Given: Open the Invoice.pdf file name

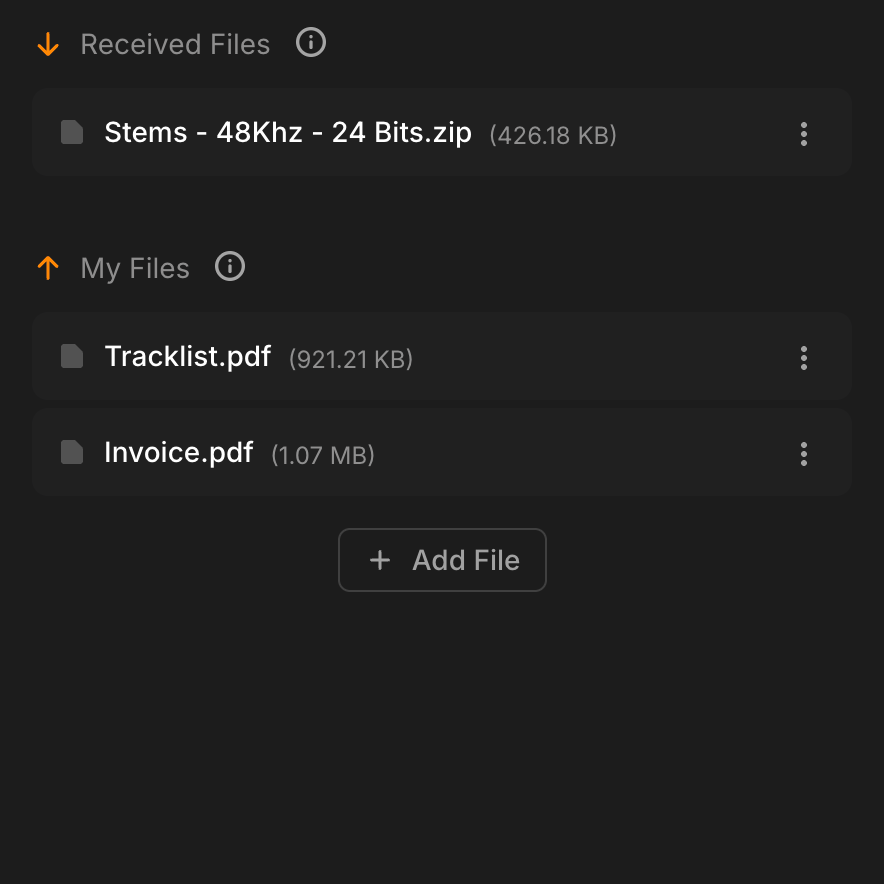Looking at the screenshot, I should click(179, 453).
